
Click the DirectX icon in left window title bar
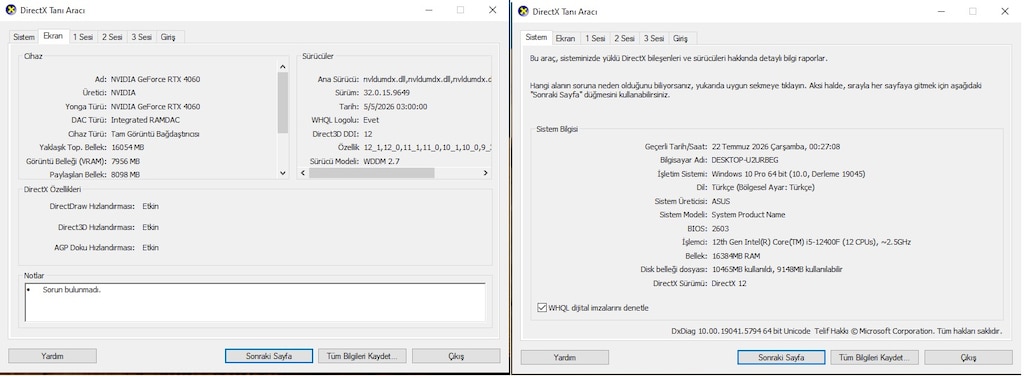coord(10,10)
